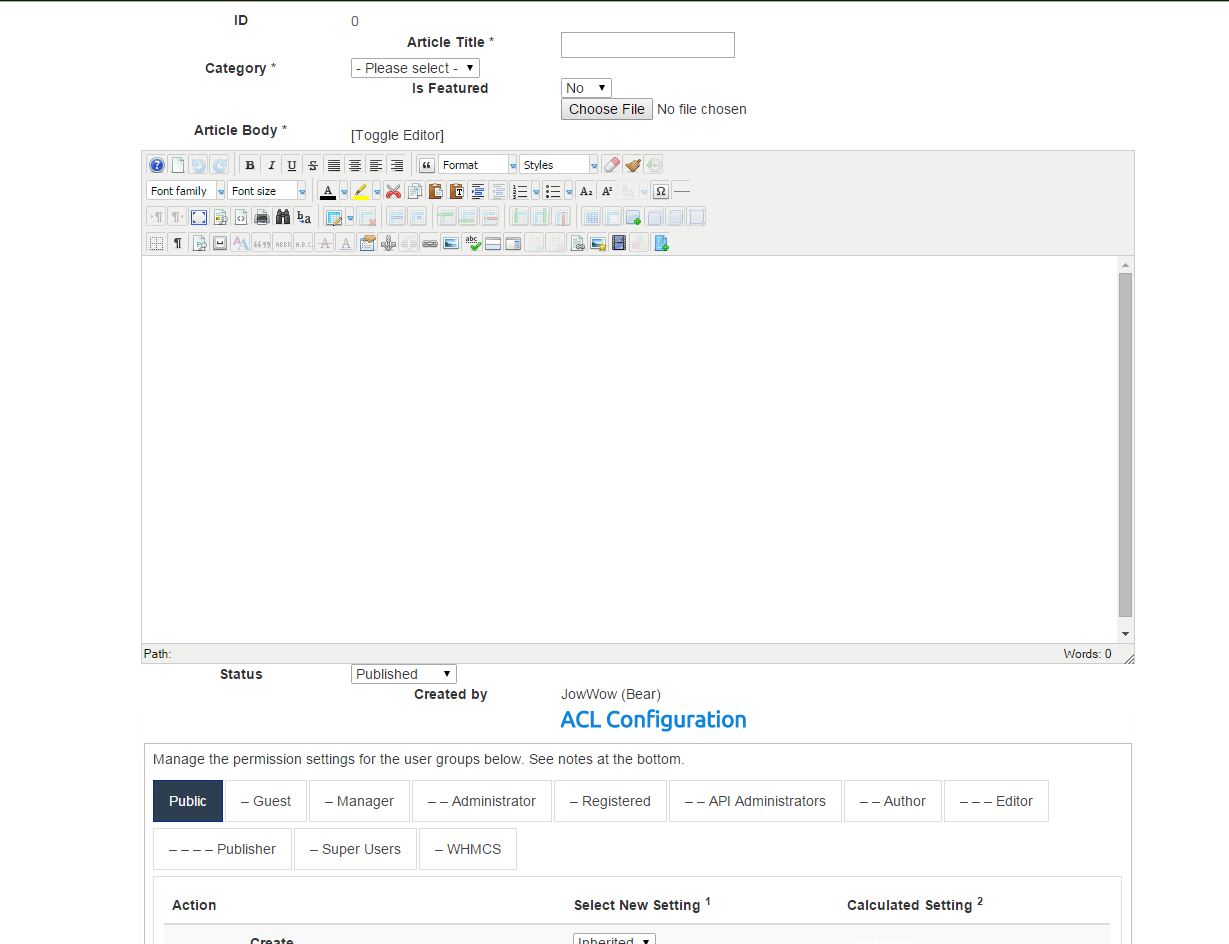The image size is (1229, 944).
Task: Click the New document icon
Action: pyautogui.click(x=178, y=165)
